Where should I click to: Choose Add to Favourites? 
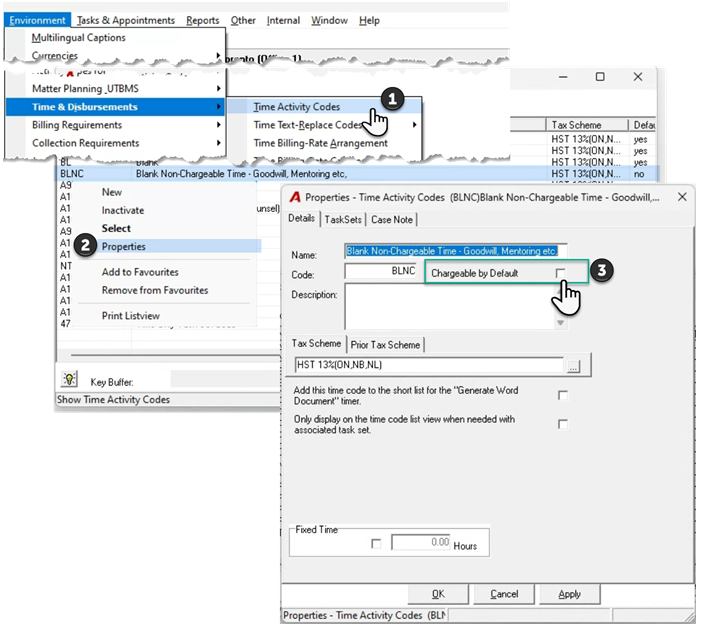[x=140, y=272]
